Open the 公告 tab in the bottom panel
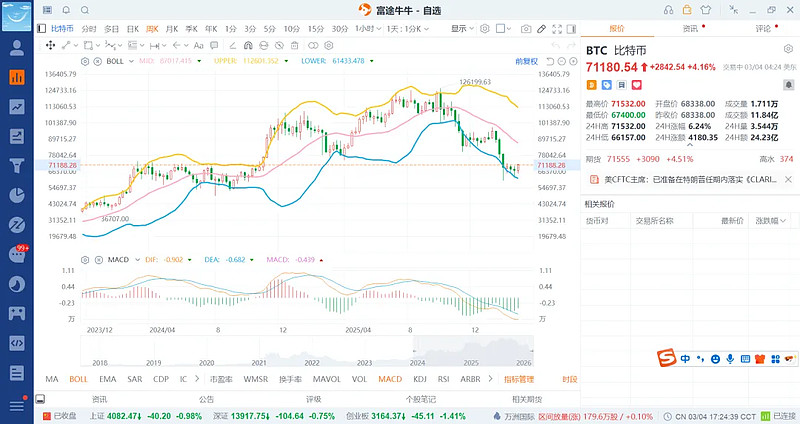Screen dimensions: 800x424 [x=206, y=399]
